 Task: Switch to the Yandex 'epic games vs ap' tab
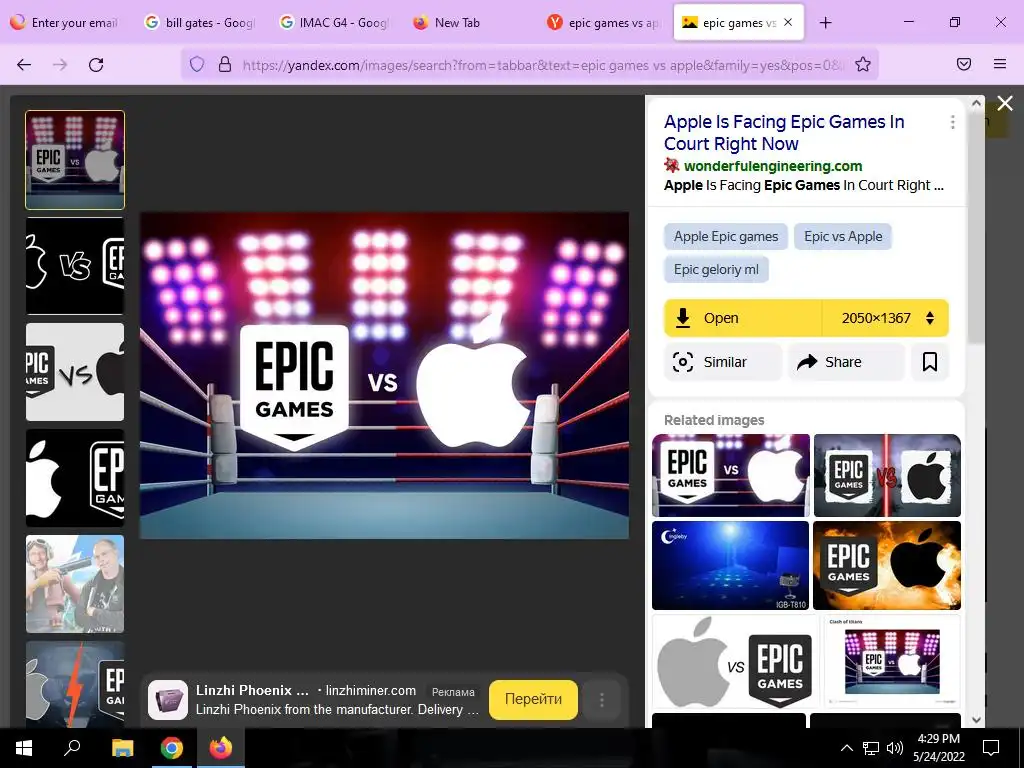[603, 23]
